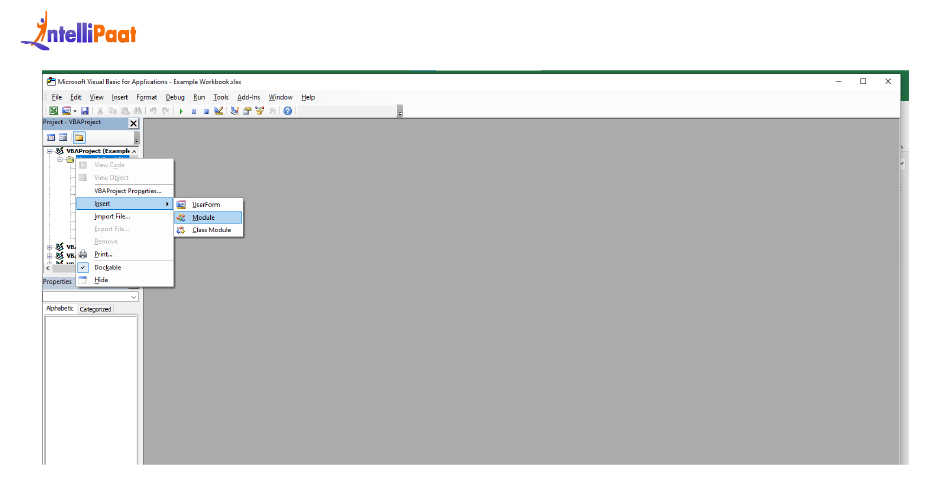Screen dimensions: 951x496
Task: Open the Window menu
Action: tap(280, 97)
